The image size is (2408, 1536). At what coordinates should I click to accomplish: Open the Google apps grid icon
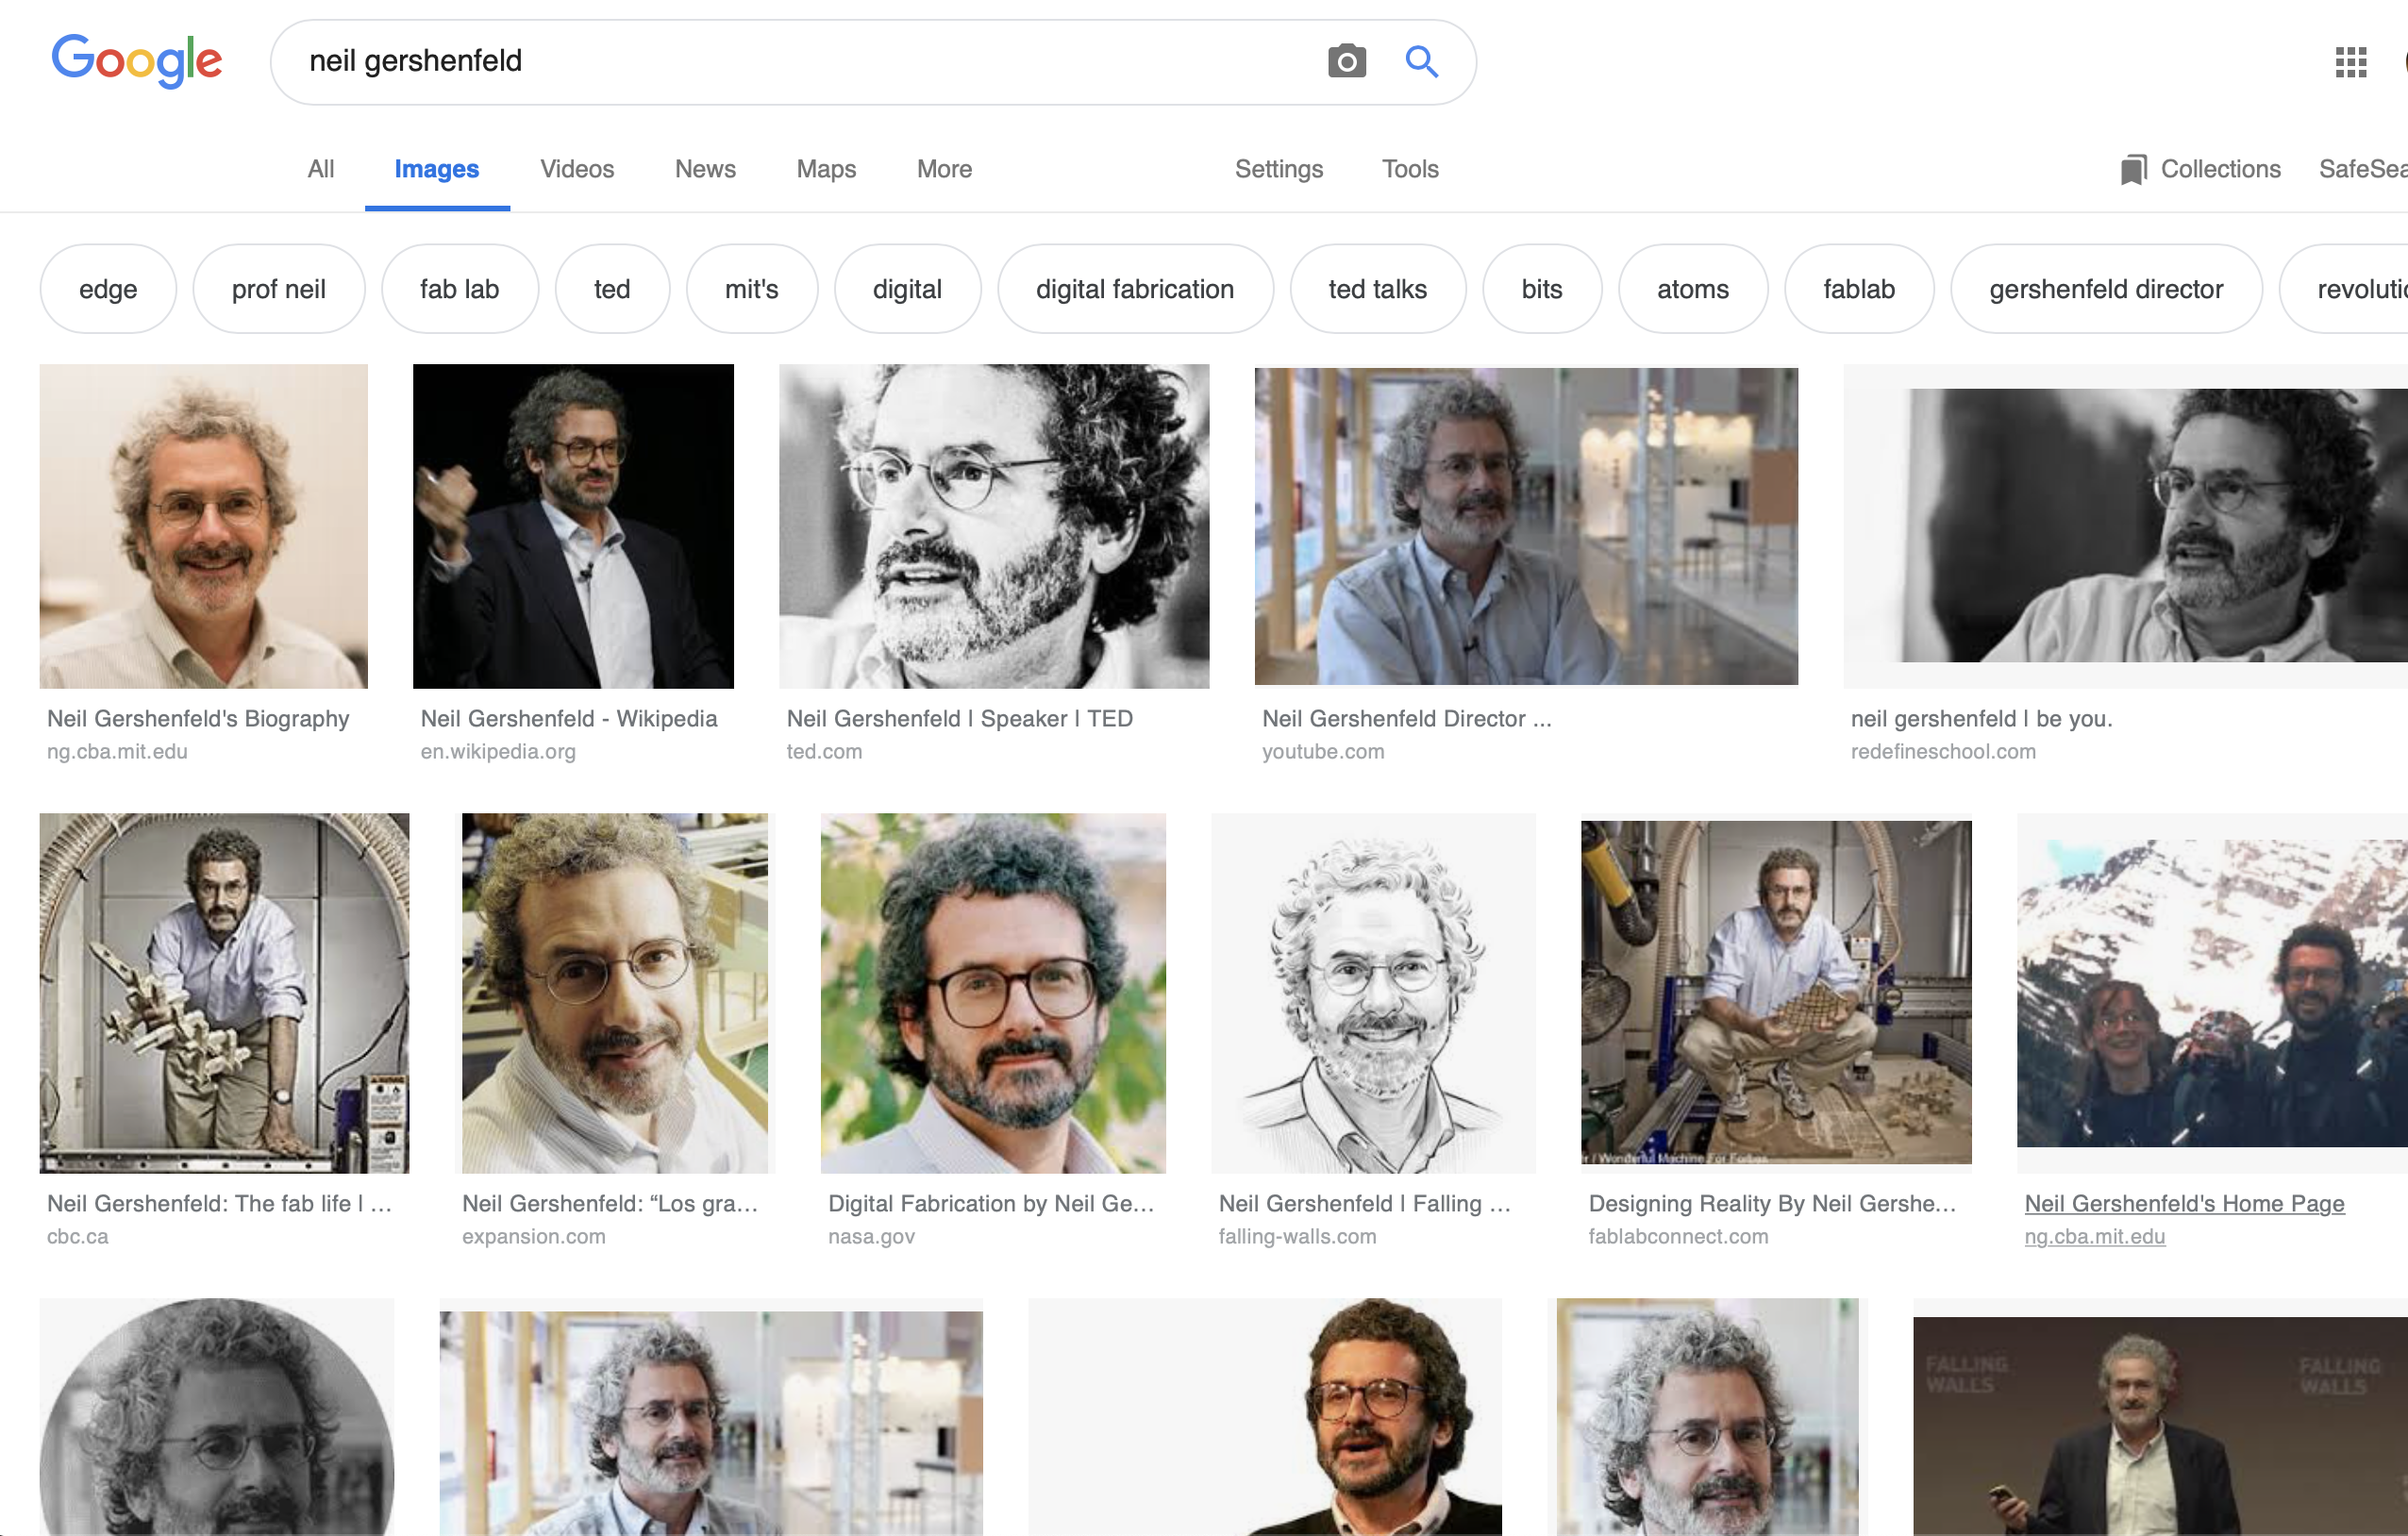[2352, 62]
